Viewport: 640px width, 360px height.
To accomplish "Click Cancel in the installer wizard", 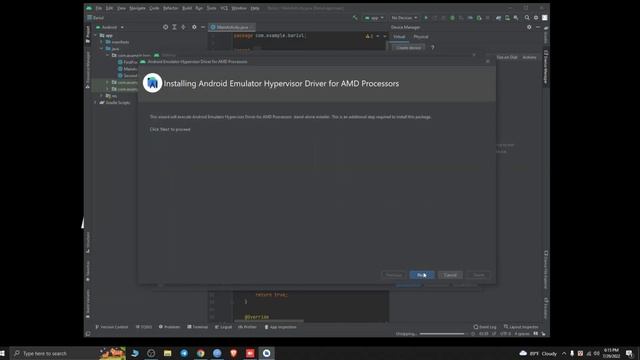I will 450,275.
